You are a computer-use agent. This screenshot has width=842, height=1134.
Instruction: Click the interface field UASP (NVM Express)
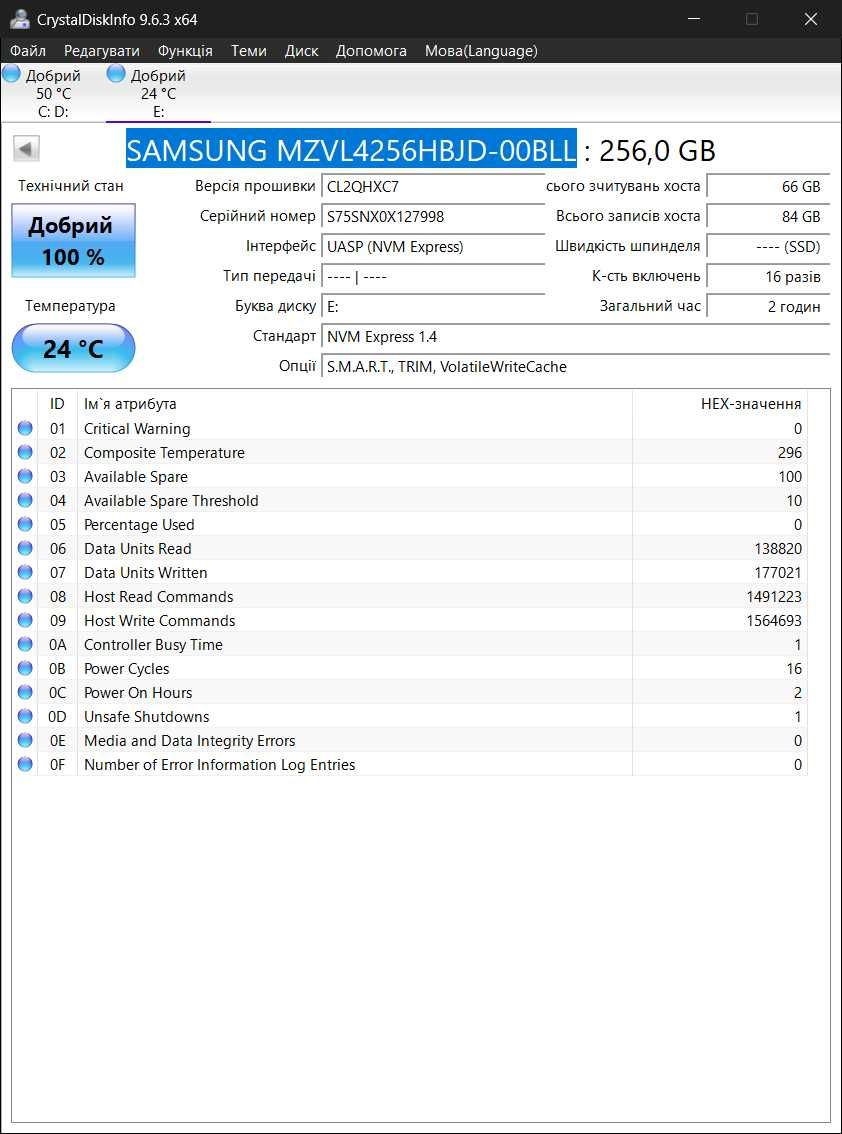[433, 247]
